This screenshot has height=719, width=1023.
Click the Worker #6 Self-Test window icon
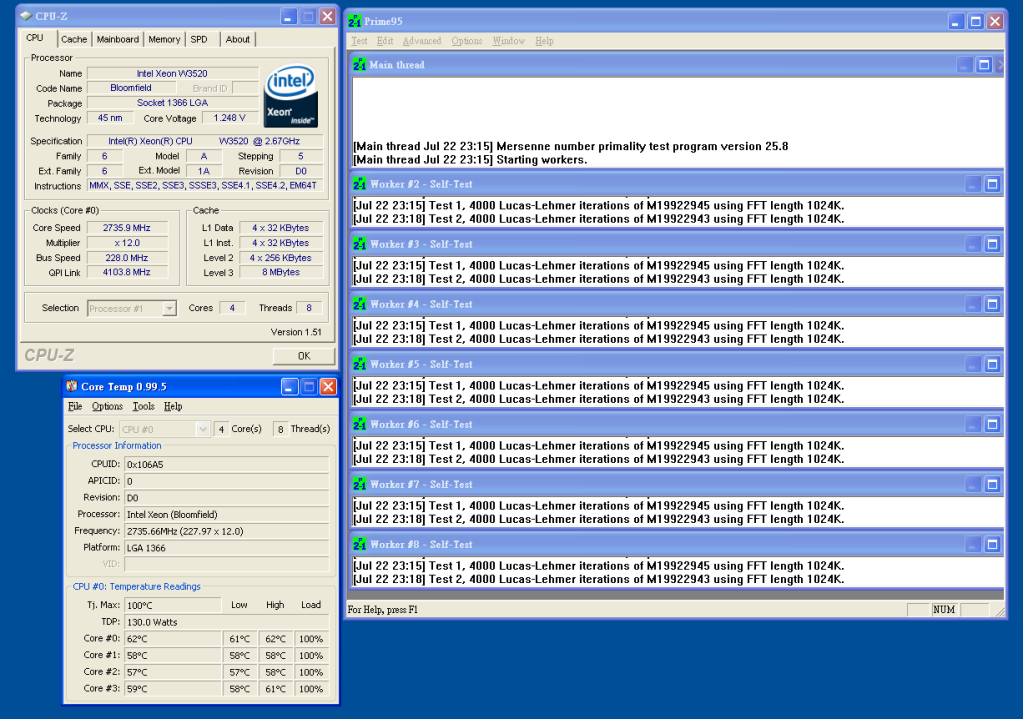coord(359,424)
